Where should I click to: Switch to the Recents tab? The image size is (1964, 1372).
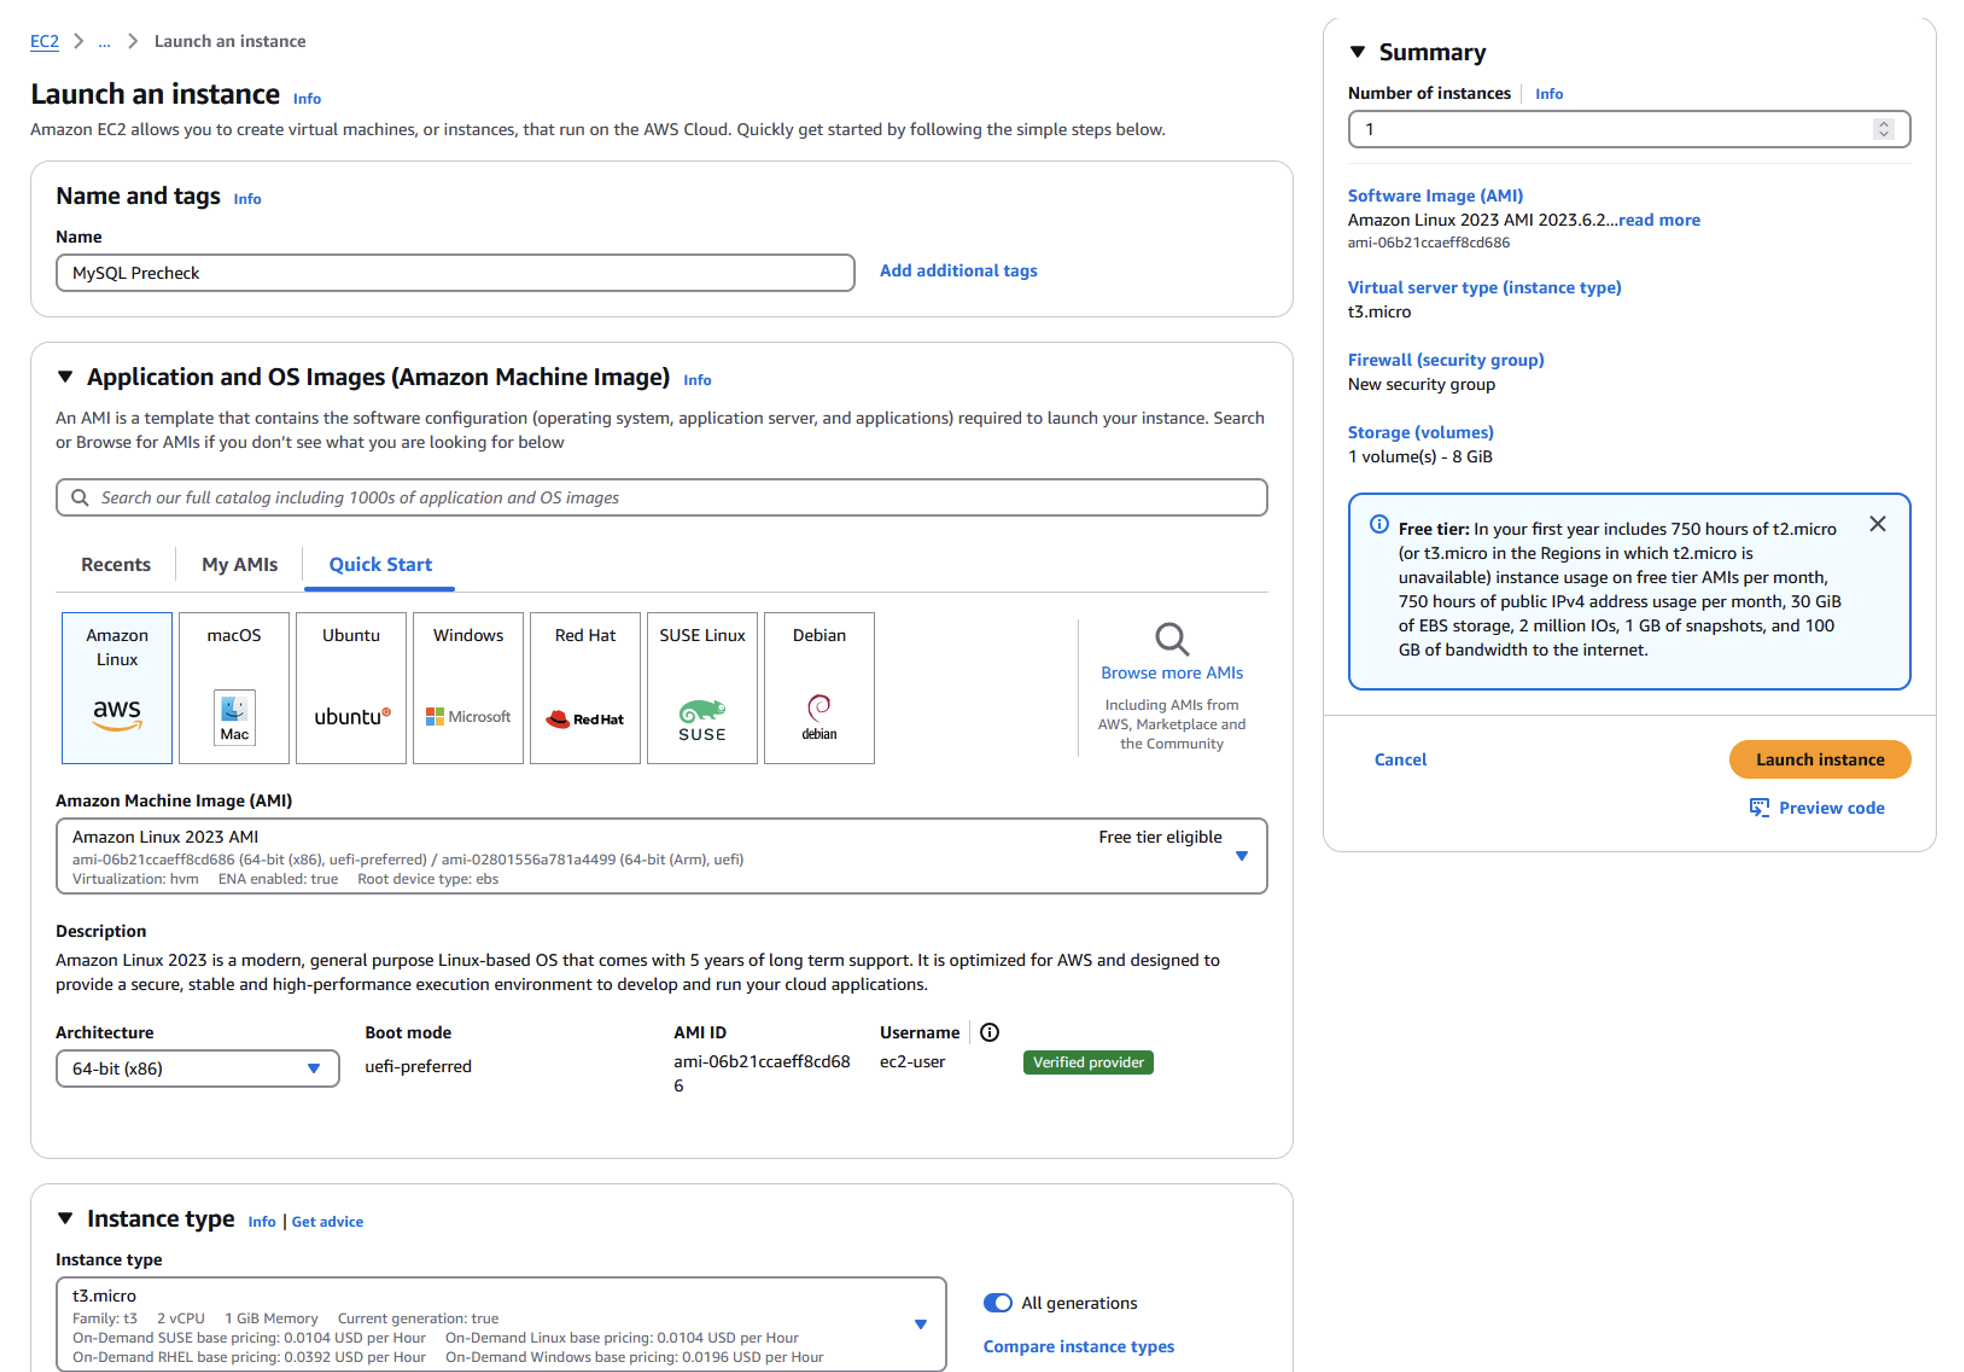tap(116, 564)
